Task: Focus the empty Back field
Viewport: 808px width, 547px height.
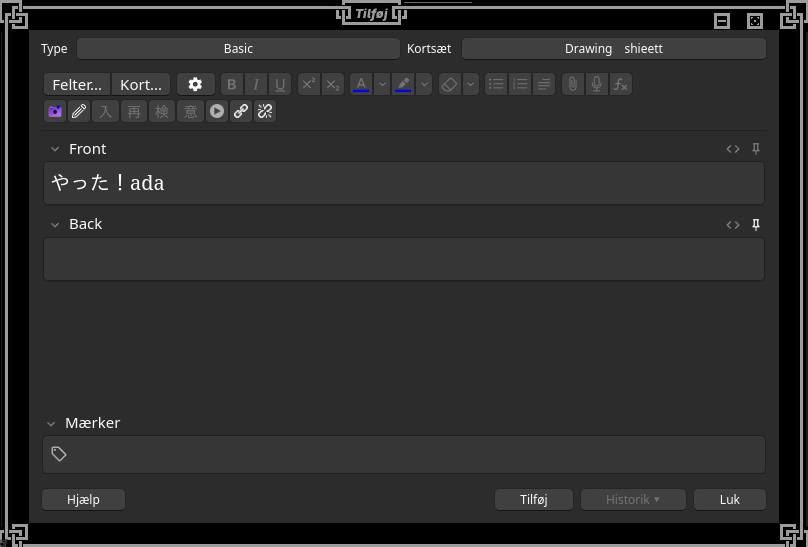Action: tap(404, 259)
